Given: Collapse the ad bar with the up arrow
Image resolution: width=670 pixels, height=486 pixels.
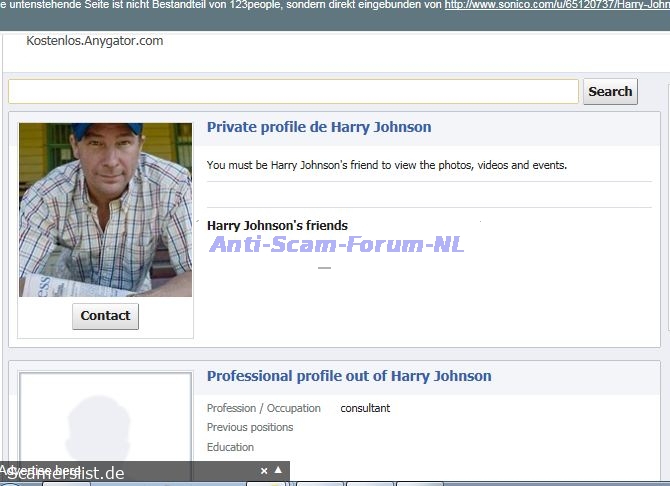Looking at the screenshot, I should [x=279, y=470].
